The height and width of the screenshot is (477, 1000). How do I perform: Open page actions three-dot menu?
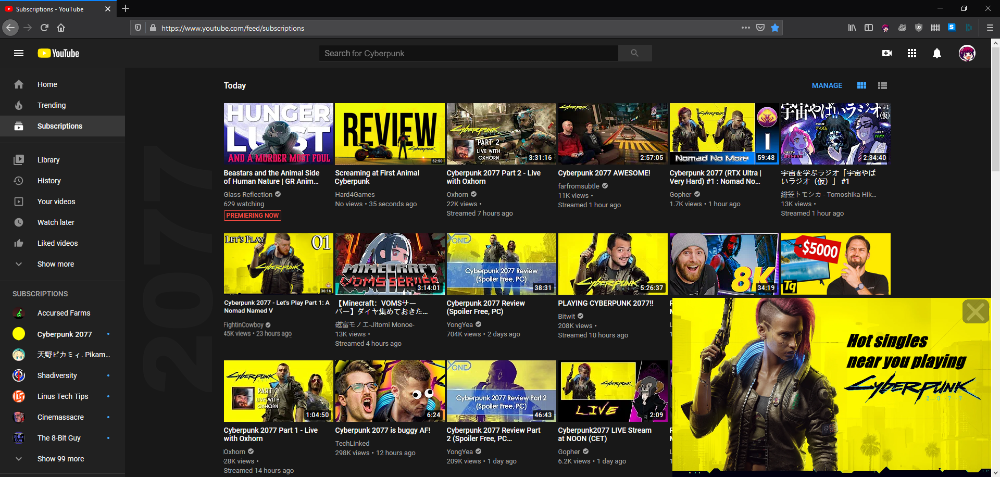tap(746, 27)
